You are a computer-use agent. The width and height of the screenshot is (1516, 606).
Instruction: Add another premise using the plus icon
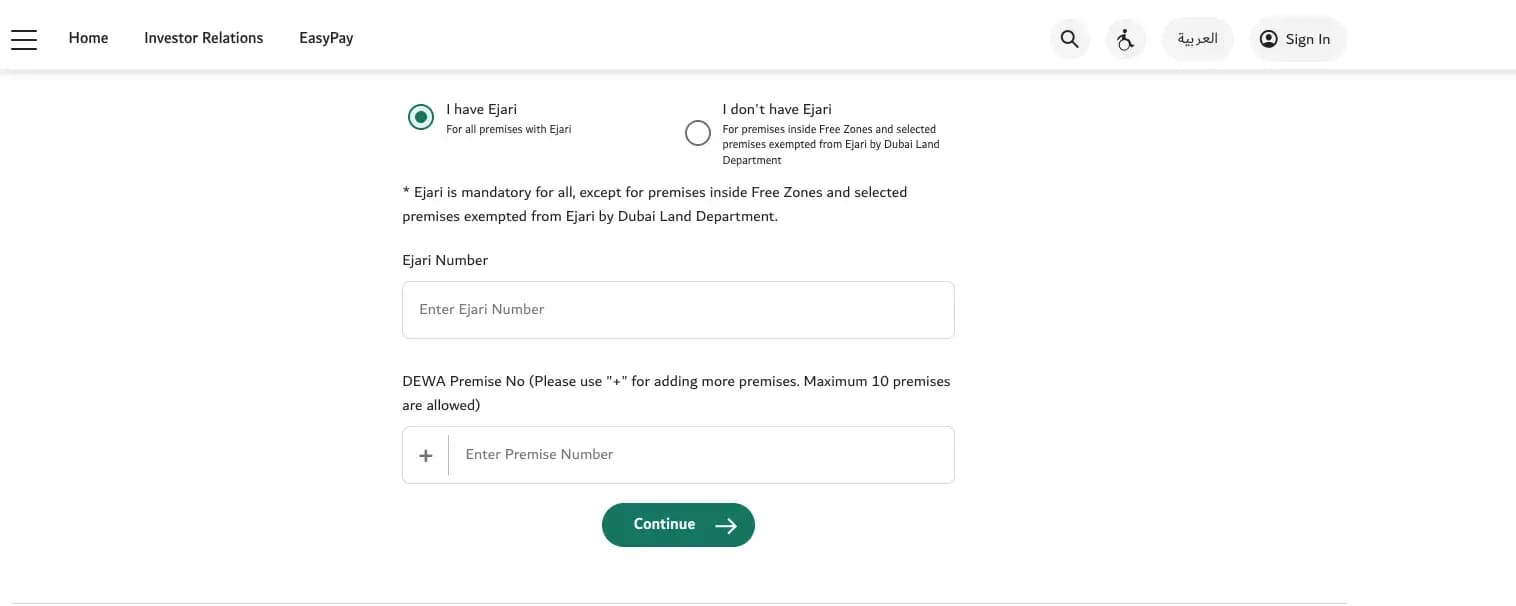pyautogui.click(x=425, y=455)
